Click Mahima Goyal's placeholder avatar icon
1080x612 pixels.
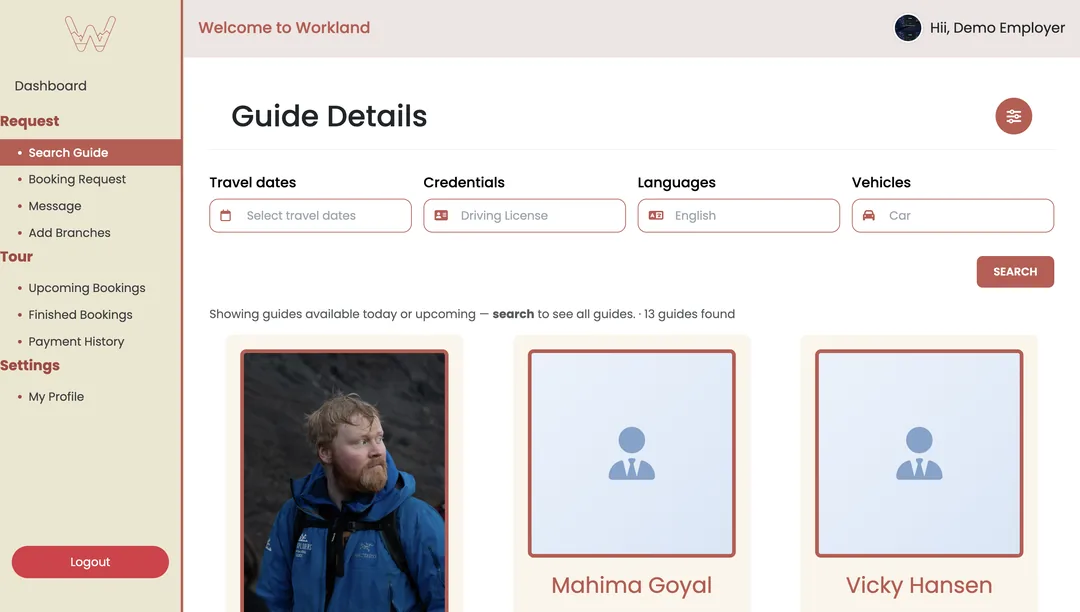tap(632, 453)
